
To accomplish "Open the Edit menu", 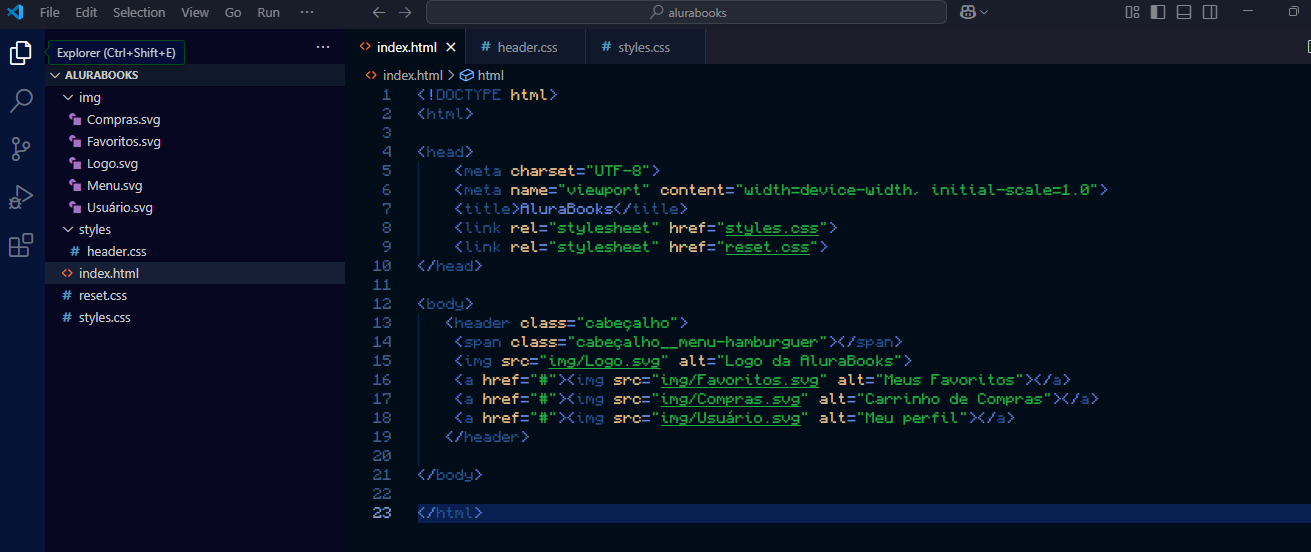I will click(x=86, y=12).
